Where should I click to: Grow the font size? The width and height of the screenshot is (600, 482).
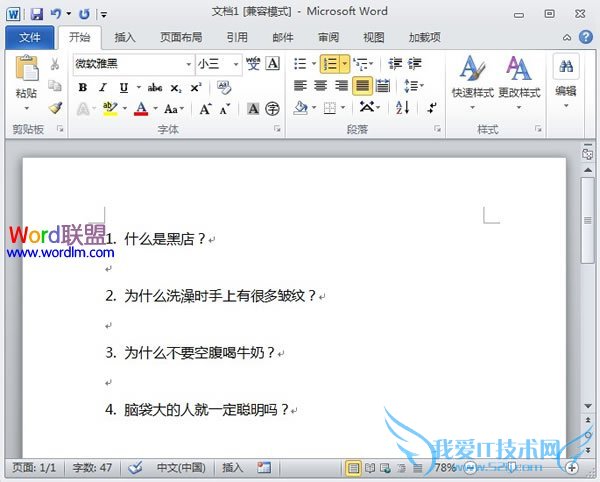coord(205,109)
